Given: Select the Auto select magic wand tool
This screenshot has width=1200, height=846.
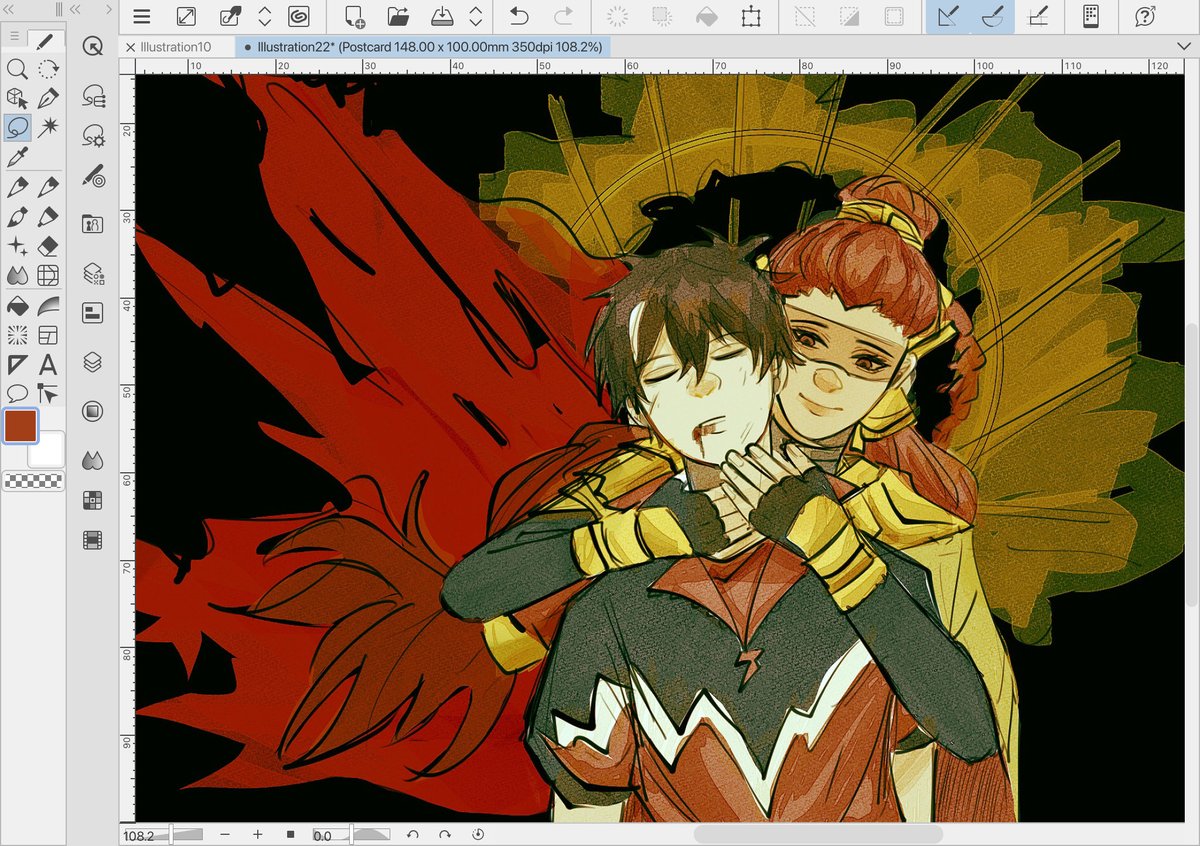Looking at the screenshot, I should [47, 127].
